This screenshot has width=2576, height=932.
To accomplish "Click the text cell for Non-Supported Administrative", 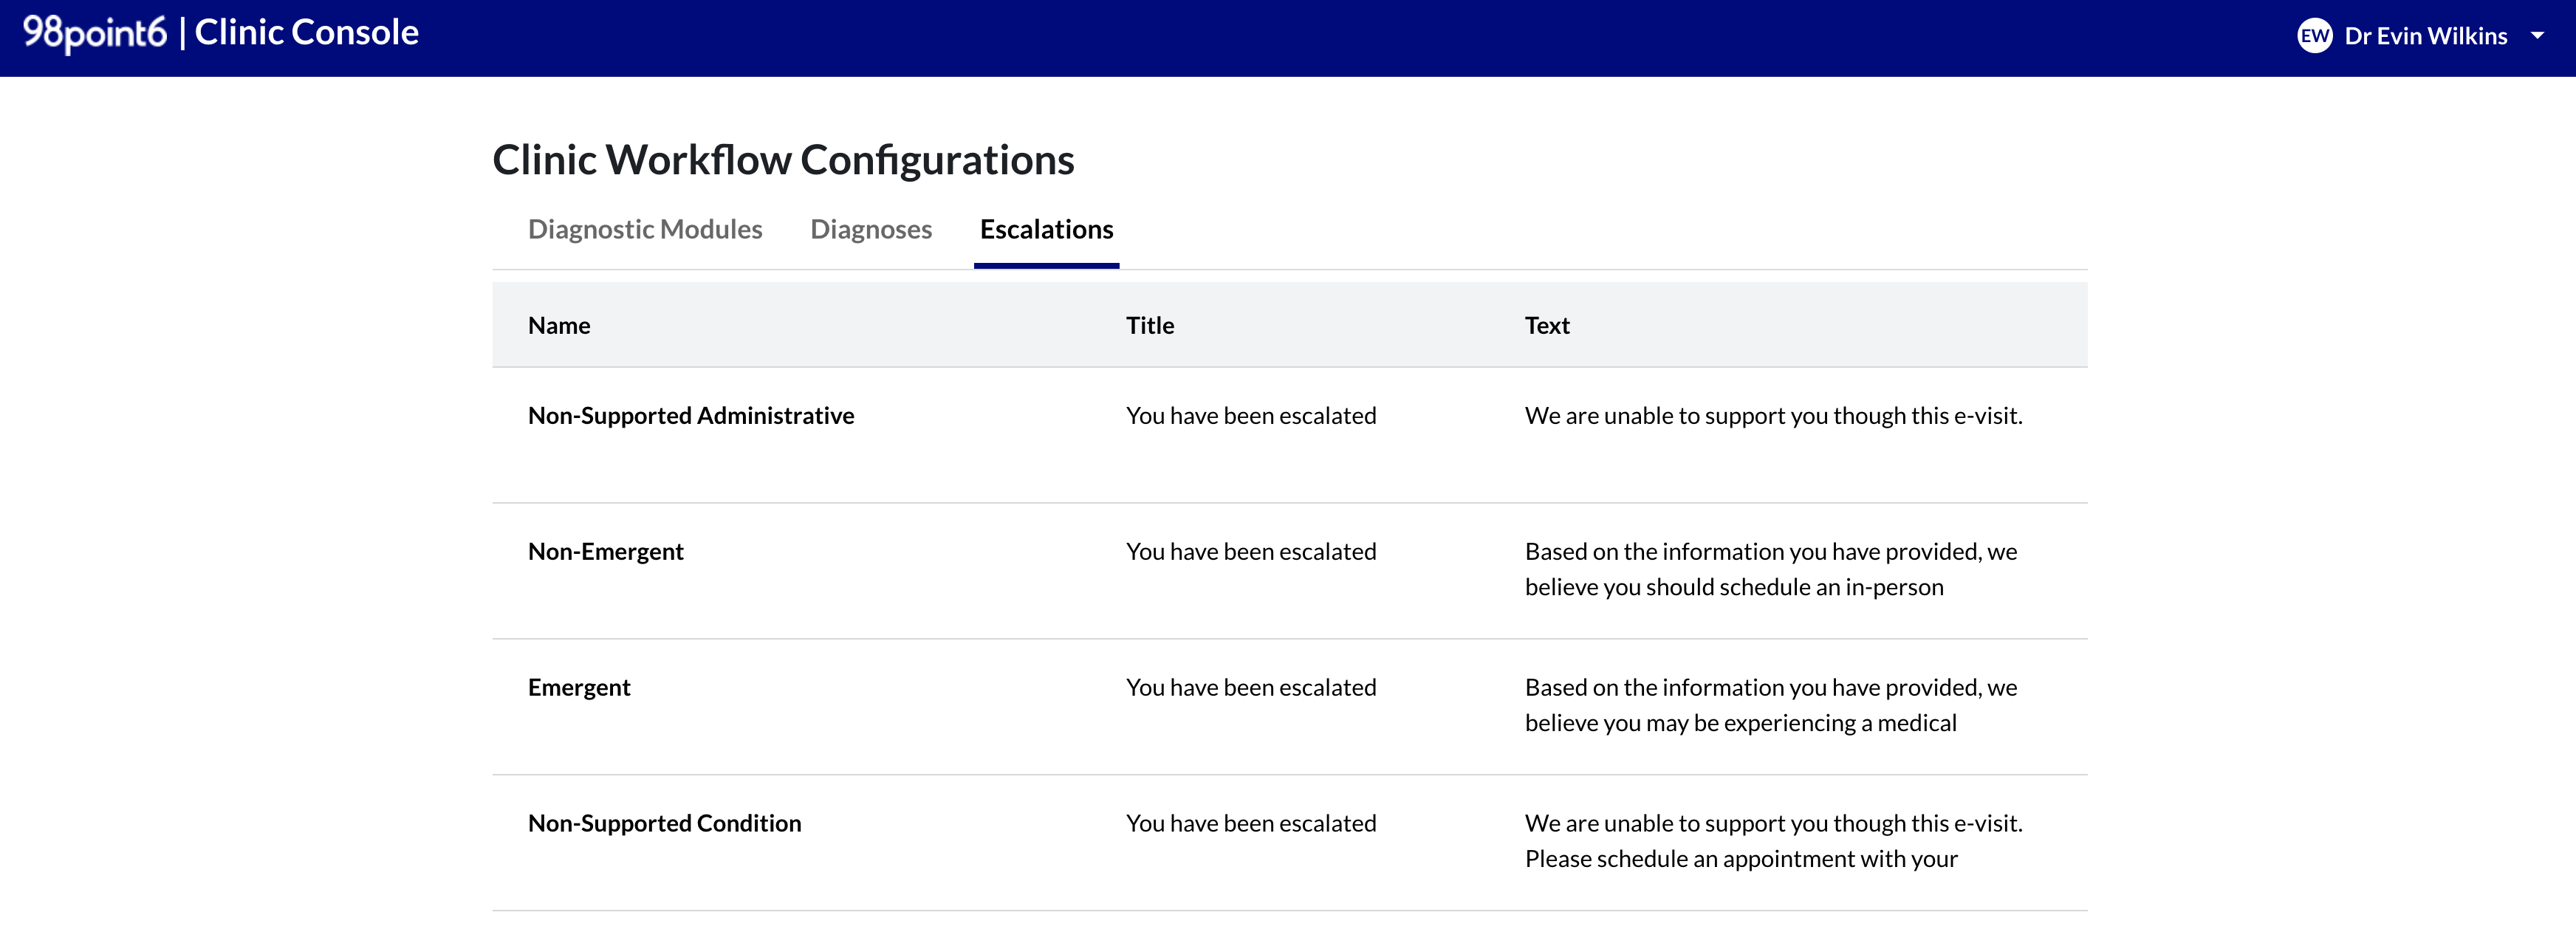I will pyautogui.click(x=1773, y=415).
